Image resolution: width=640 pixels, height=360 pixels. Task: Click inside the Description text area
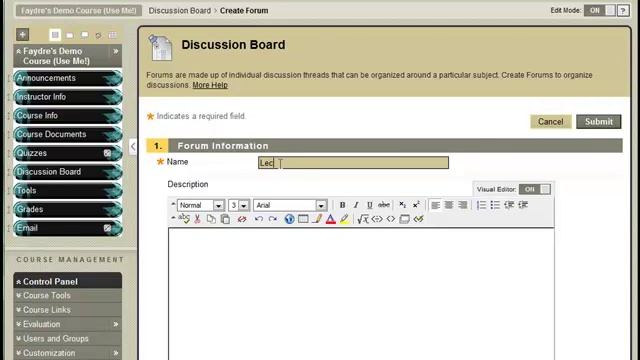[x=361, y=294]
